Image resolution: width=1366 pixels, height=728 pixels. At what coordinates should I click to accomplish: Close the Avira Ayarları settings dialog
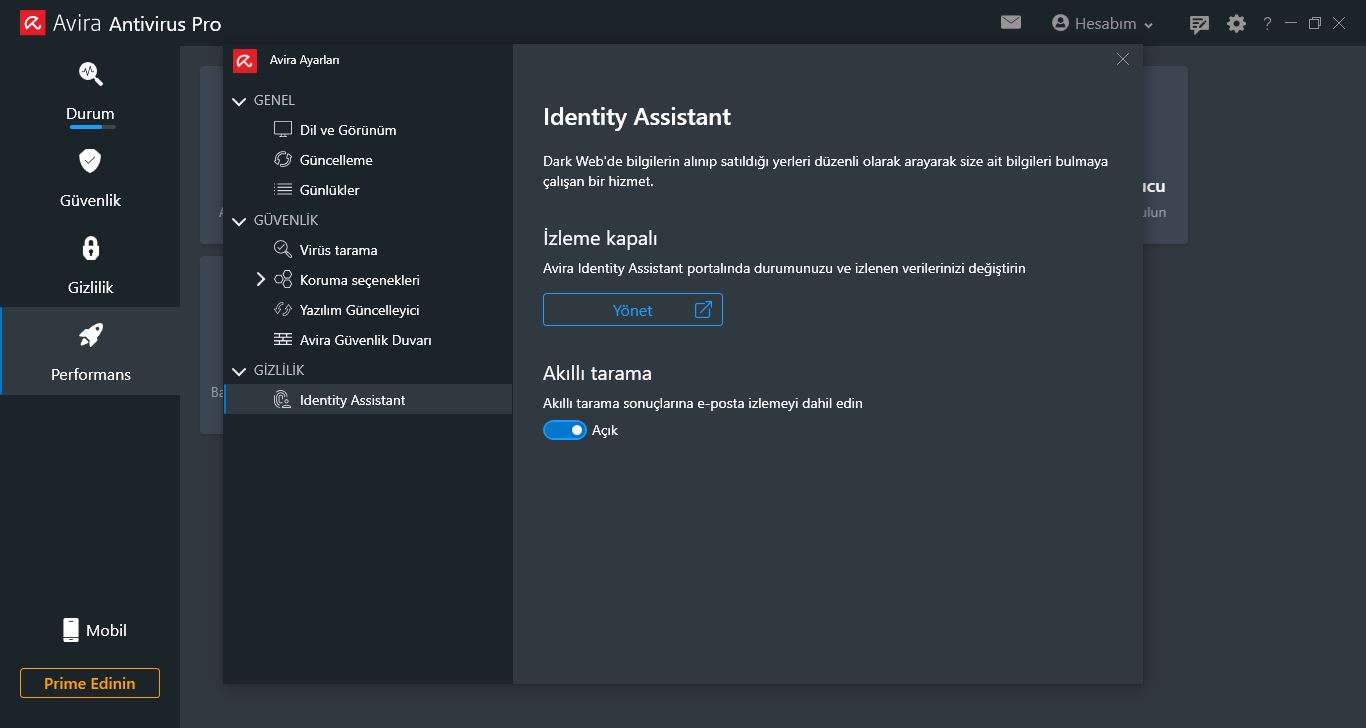[x=1123, y=59]
